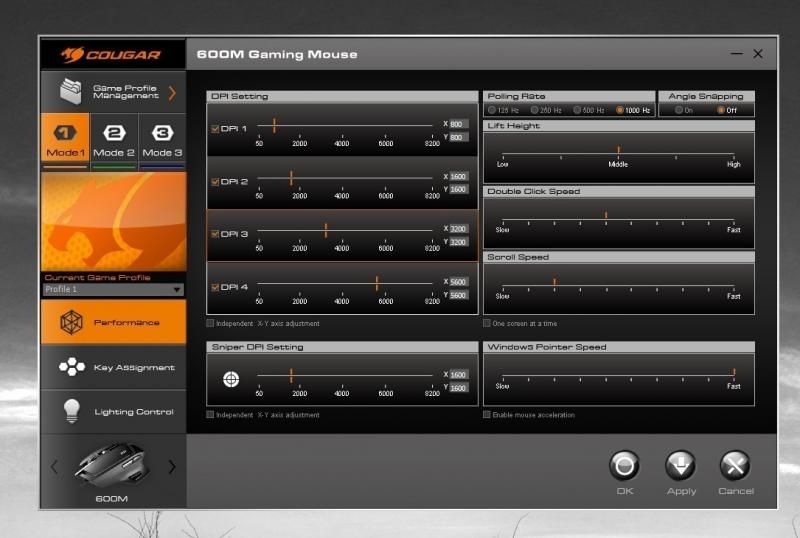Image resolution: width=800 pixels, height=538 pixels.
Task: Click the DPI 4 Y value field
Action: click(459, 295)
